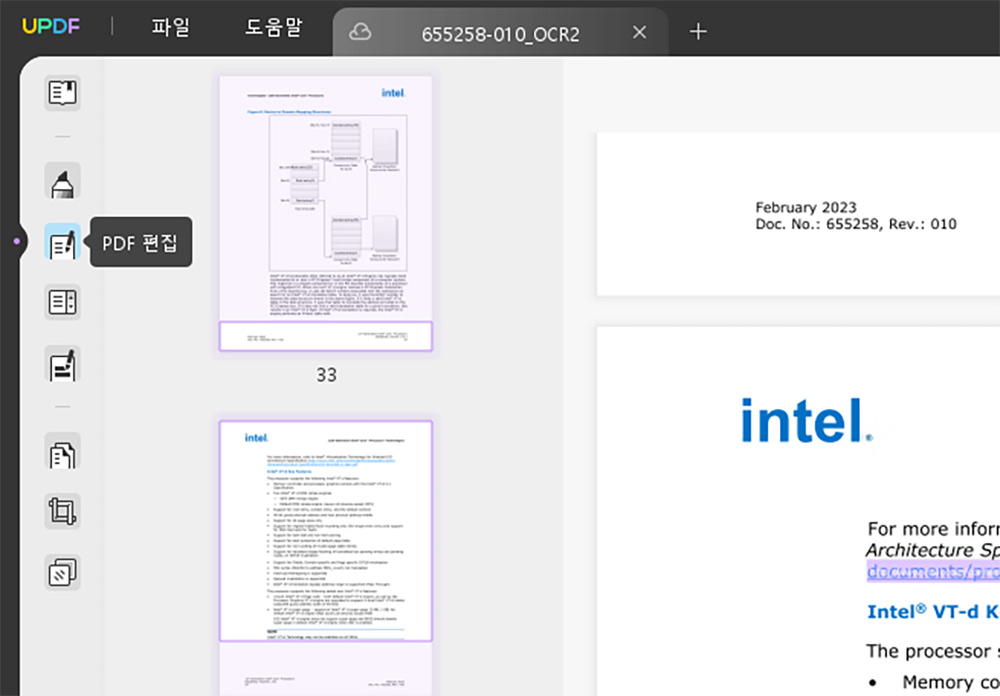Click the Doc. No.: 655258 text line
The image size is (1000, 696).
[x=856, y=224]
